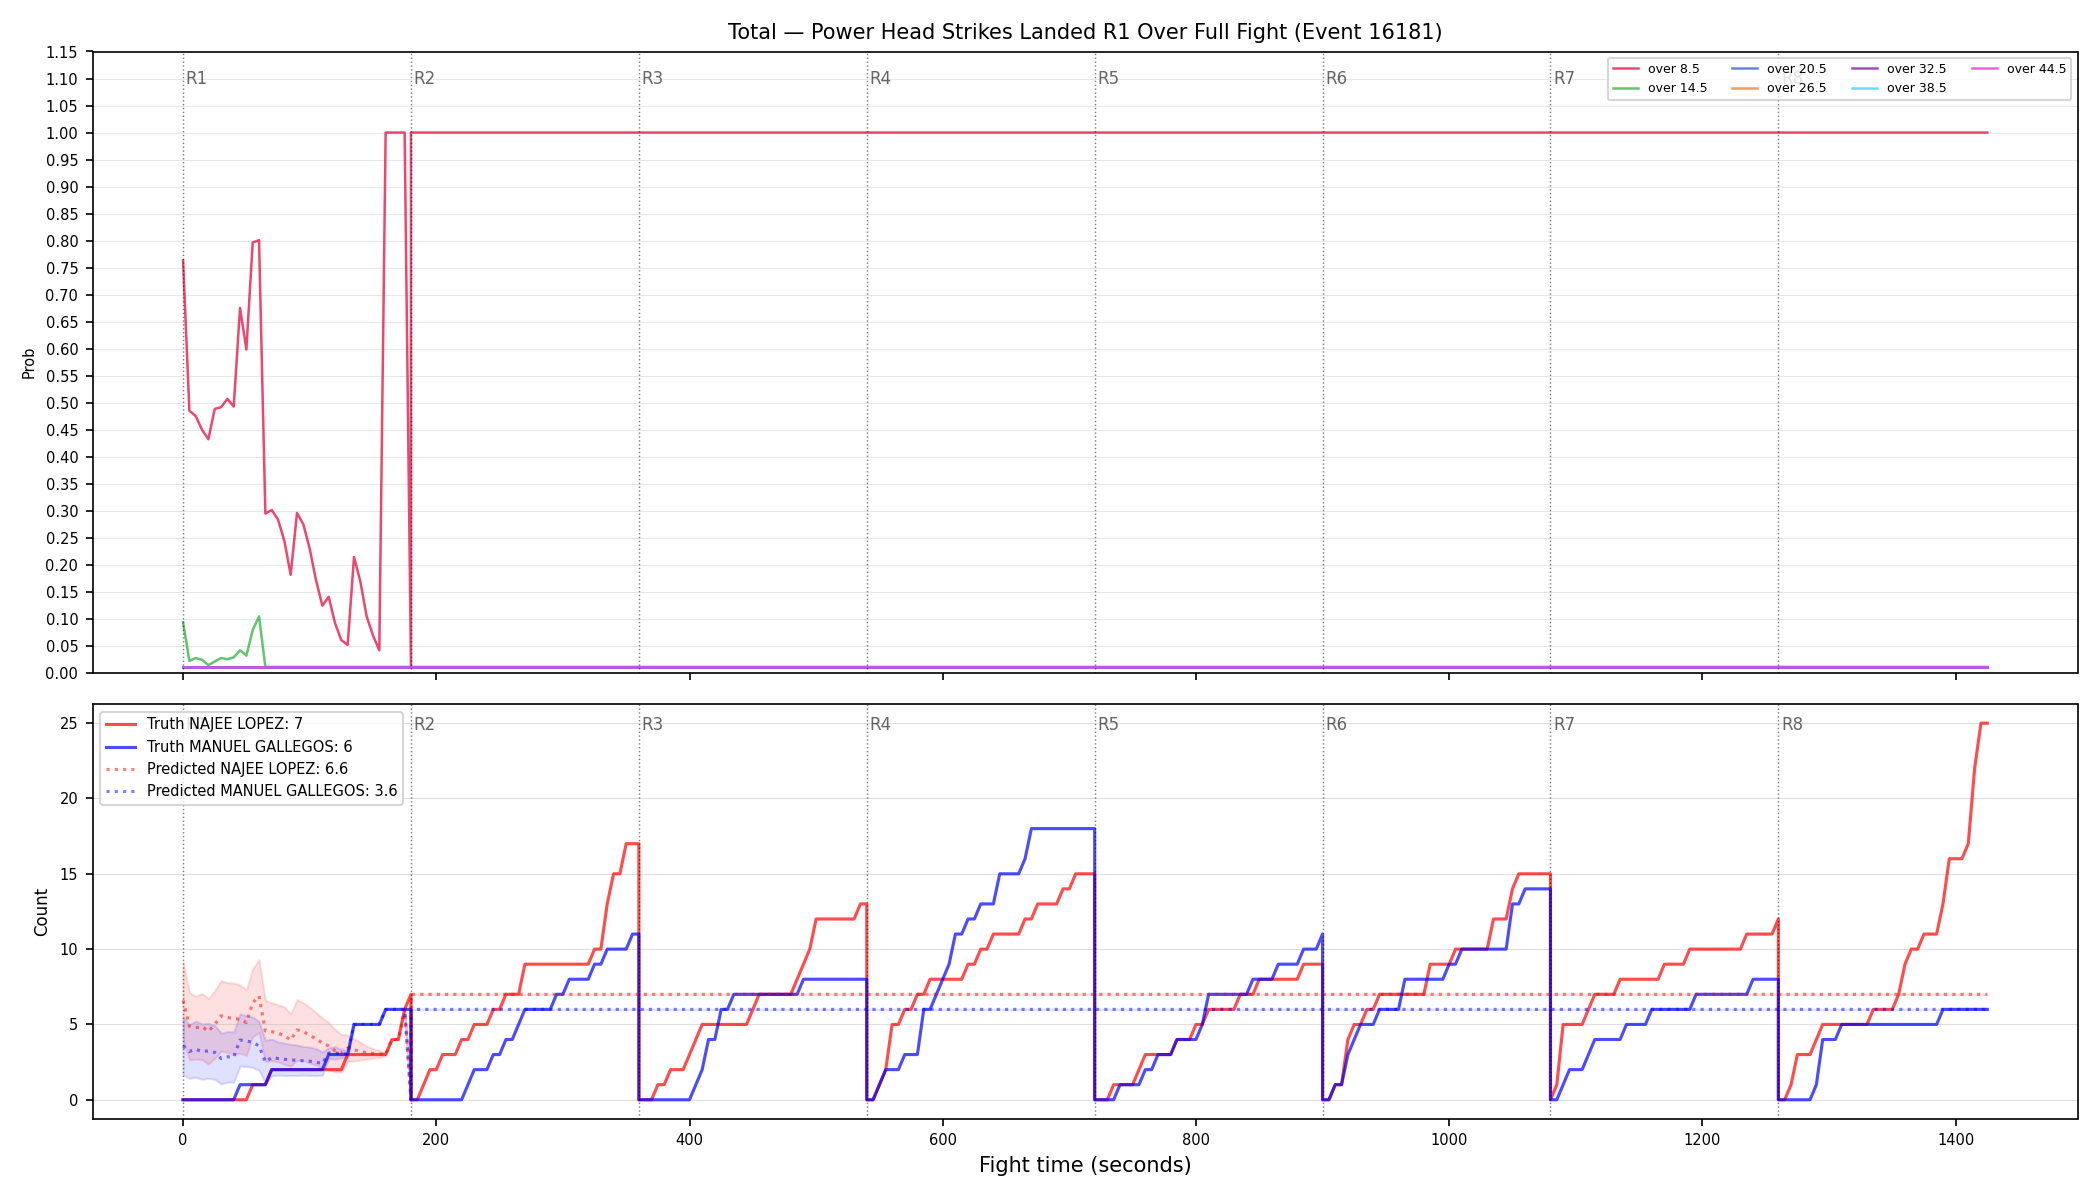Click the 0.75 tick on Prob axis
2100x1200 pixels.
(x=62, y=269)
